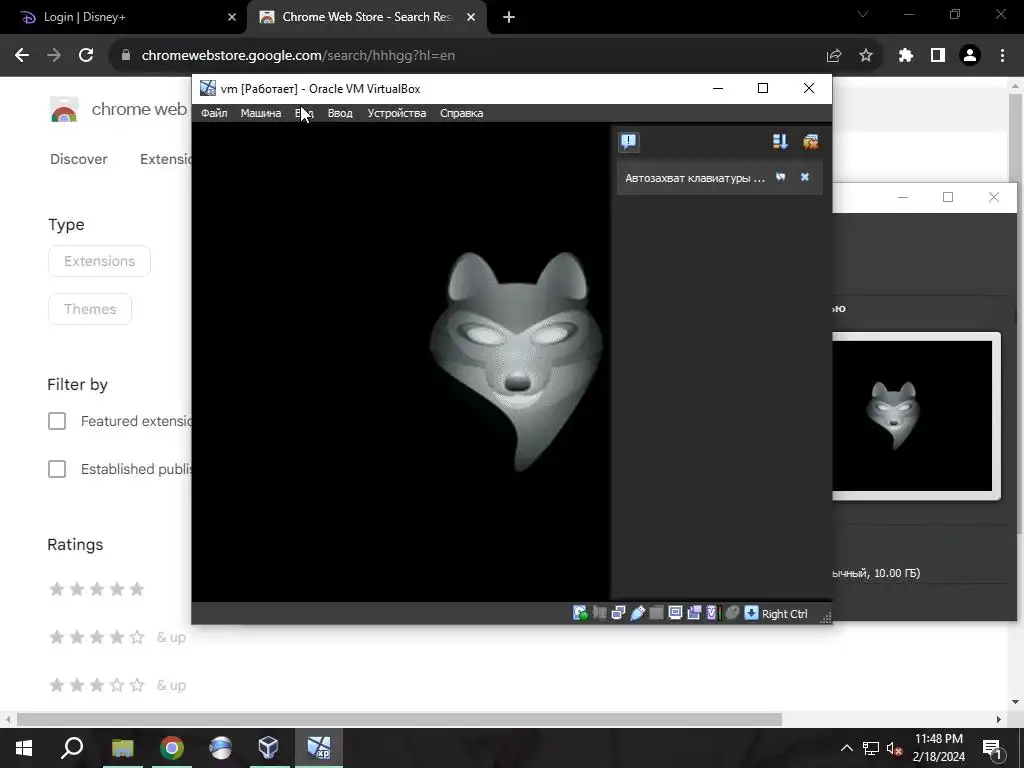Click the keyboard capture down-arrow indicator icon
1024x768 pixels.
click(x=752, y=613)
